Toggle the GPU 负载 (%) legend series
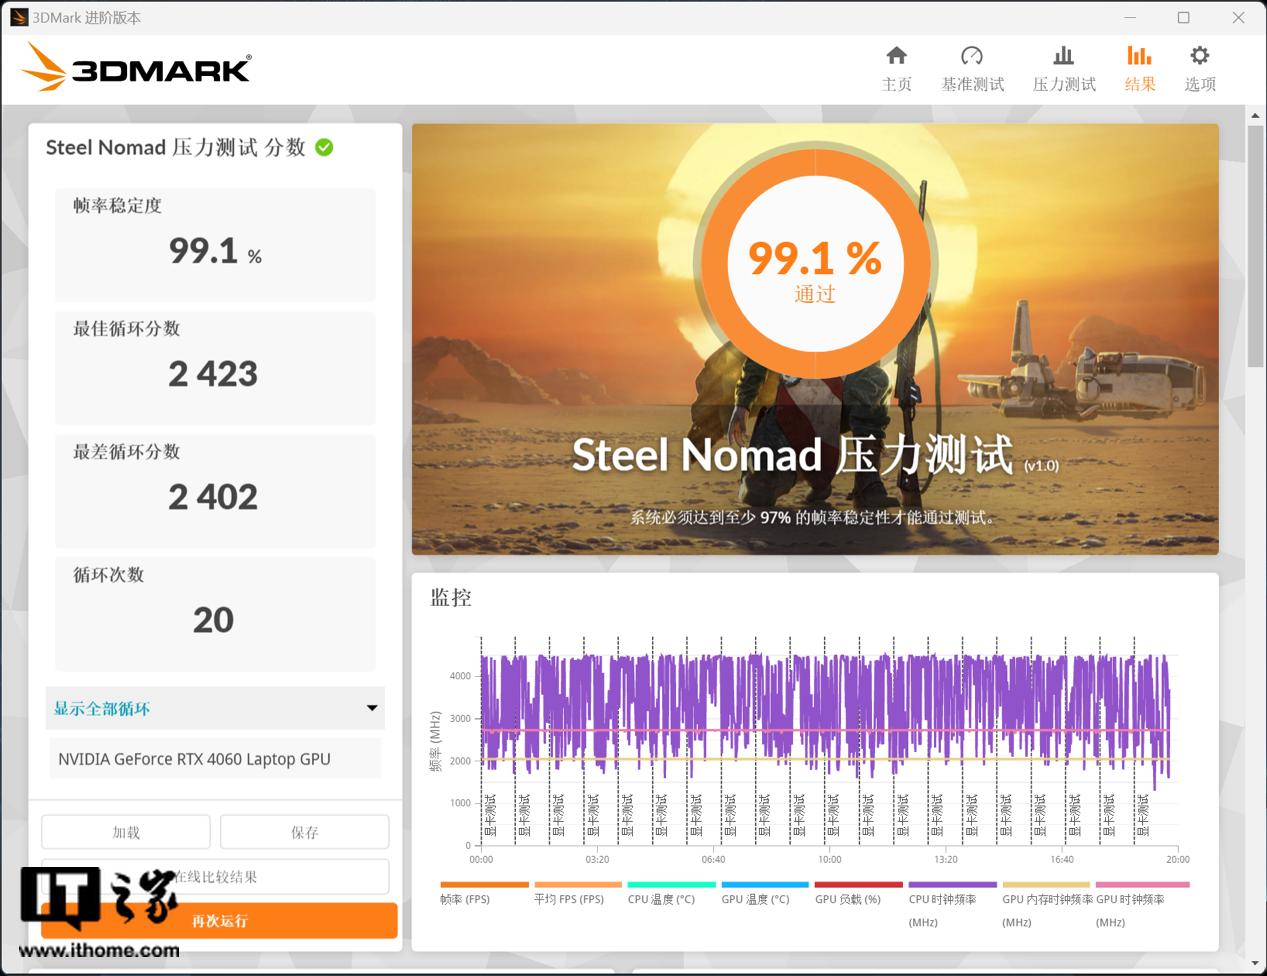 858,892
